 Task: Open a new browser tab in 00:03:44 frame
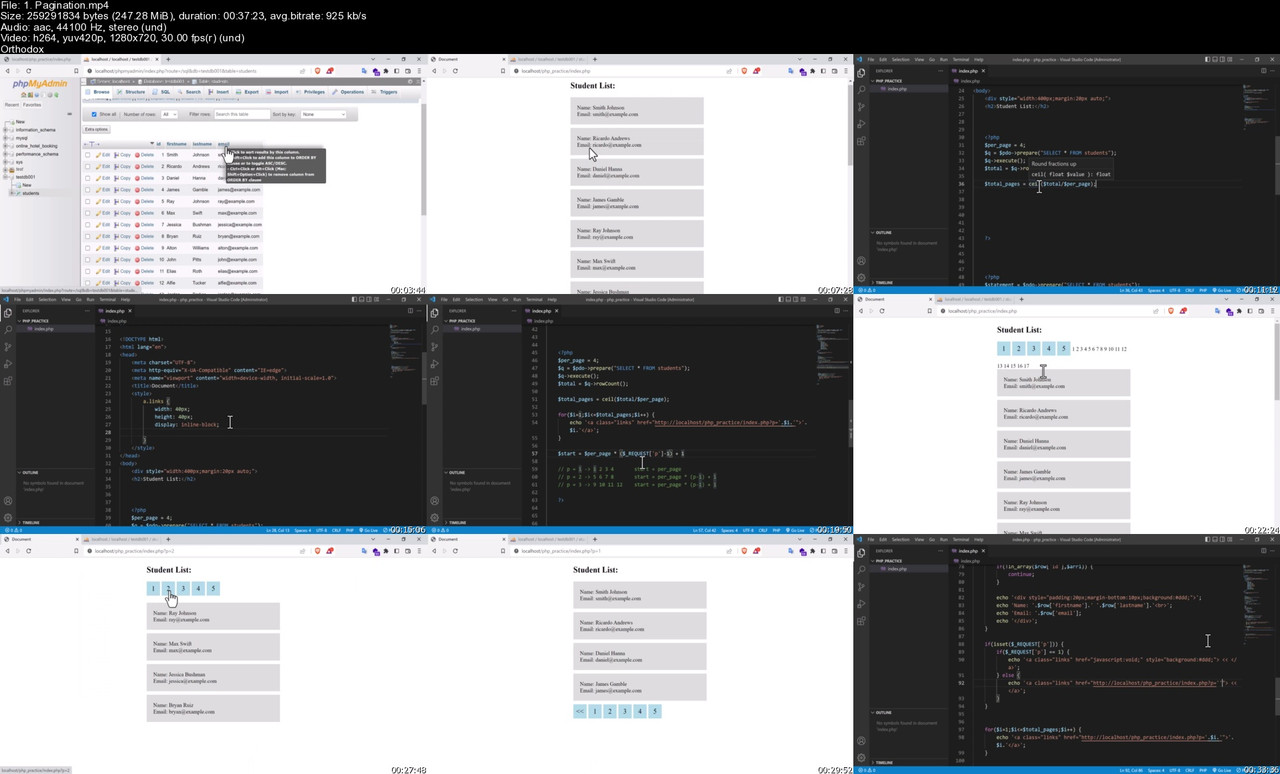coord(168,59)
